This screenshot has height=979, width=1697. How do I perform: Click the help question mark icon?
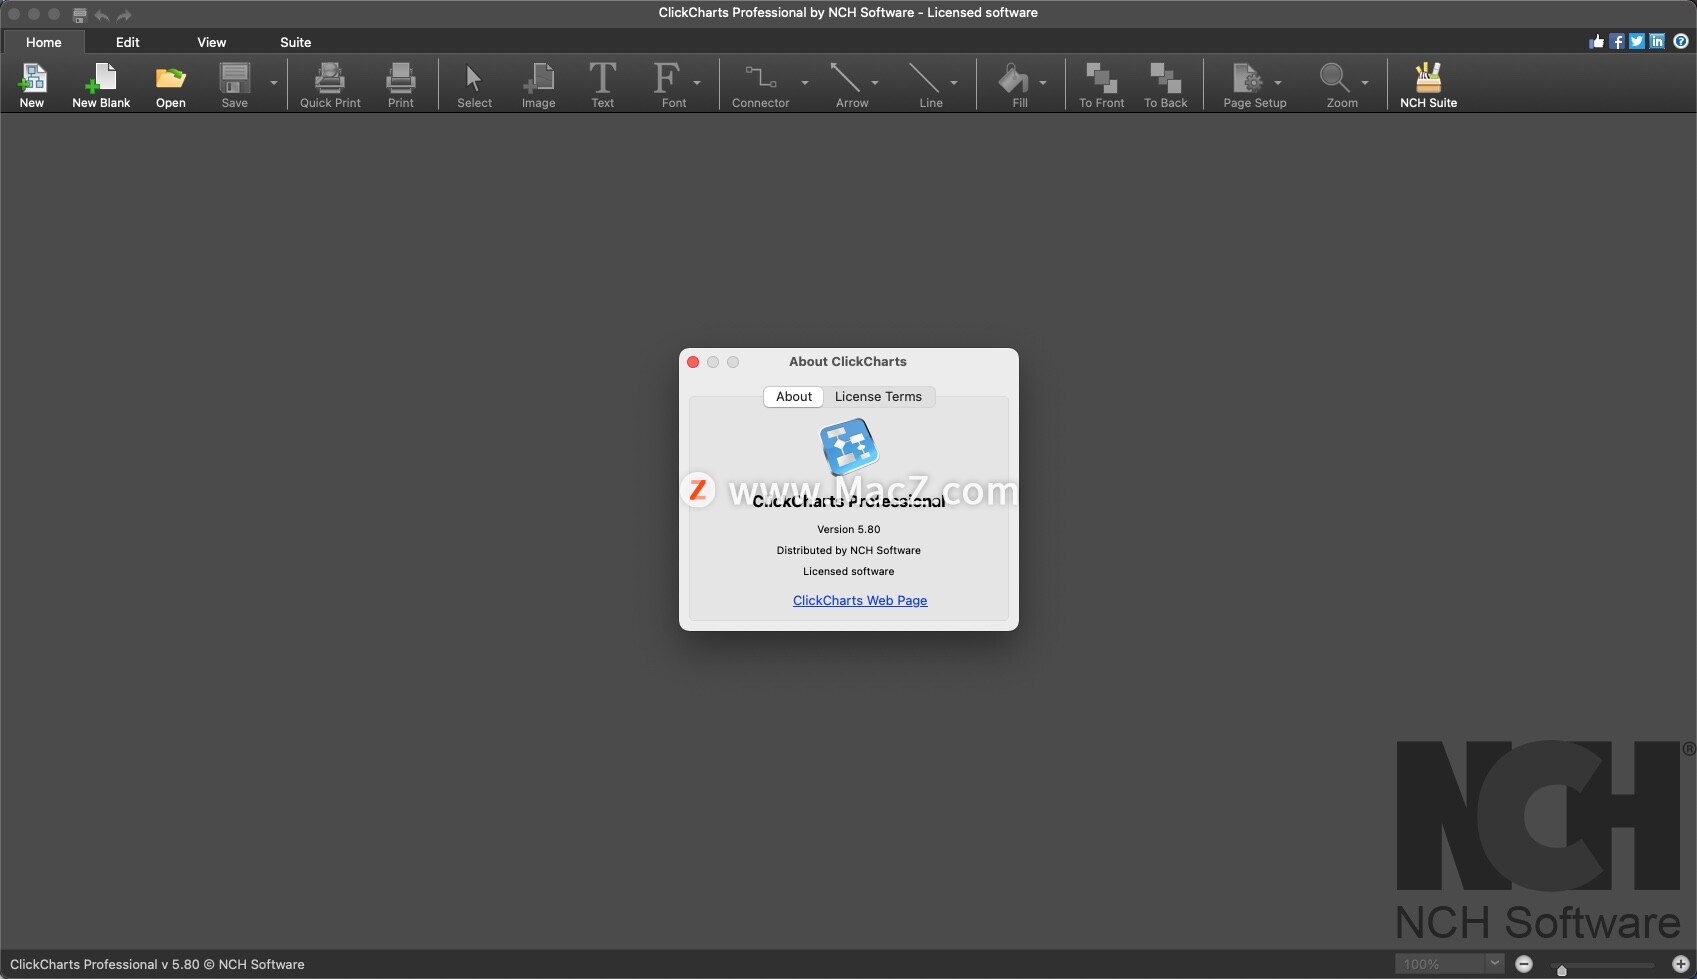(1681, 41)
